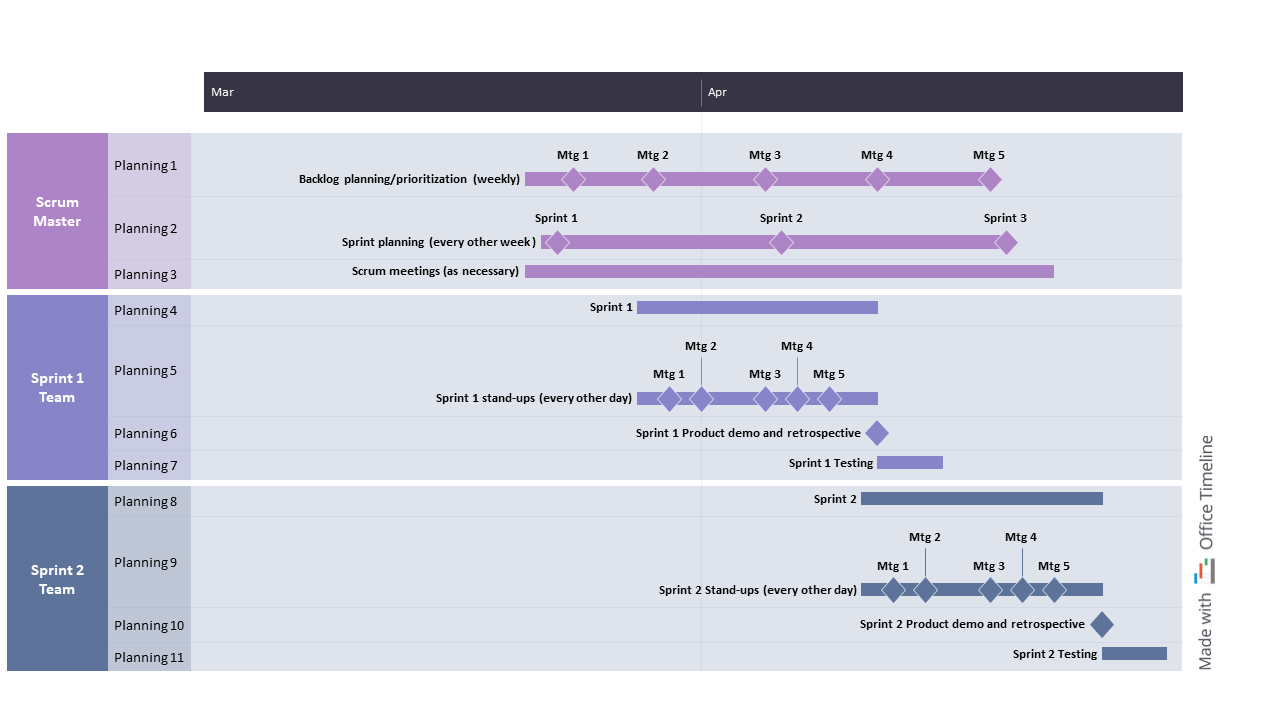Click the Apr month label in timescale
This screenshot has height=720, width=1280.
717,92
